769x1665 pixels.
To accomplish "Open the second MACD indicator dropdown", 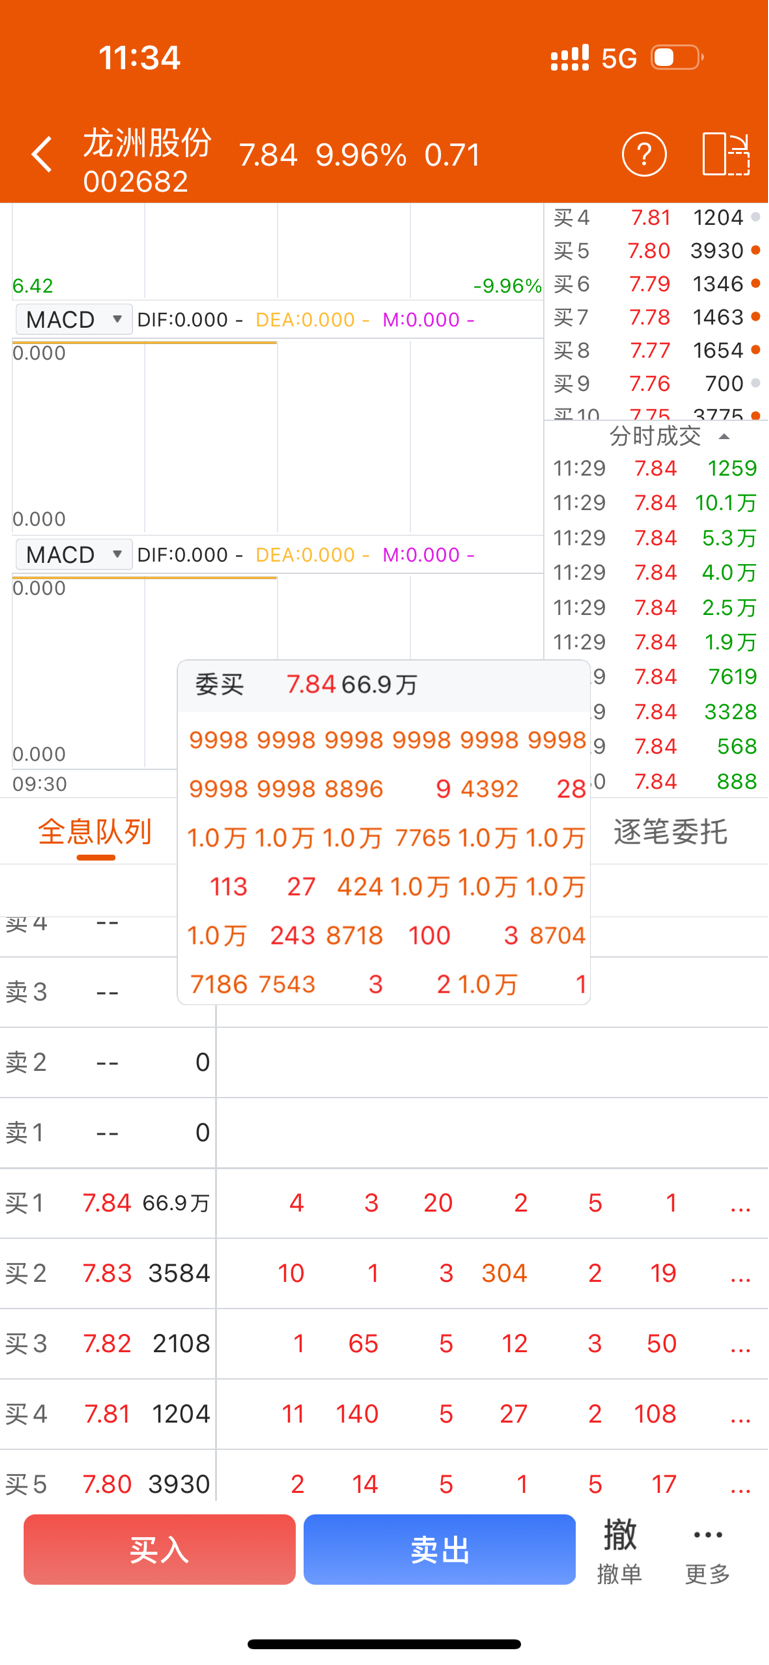I will 74,555.
